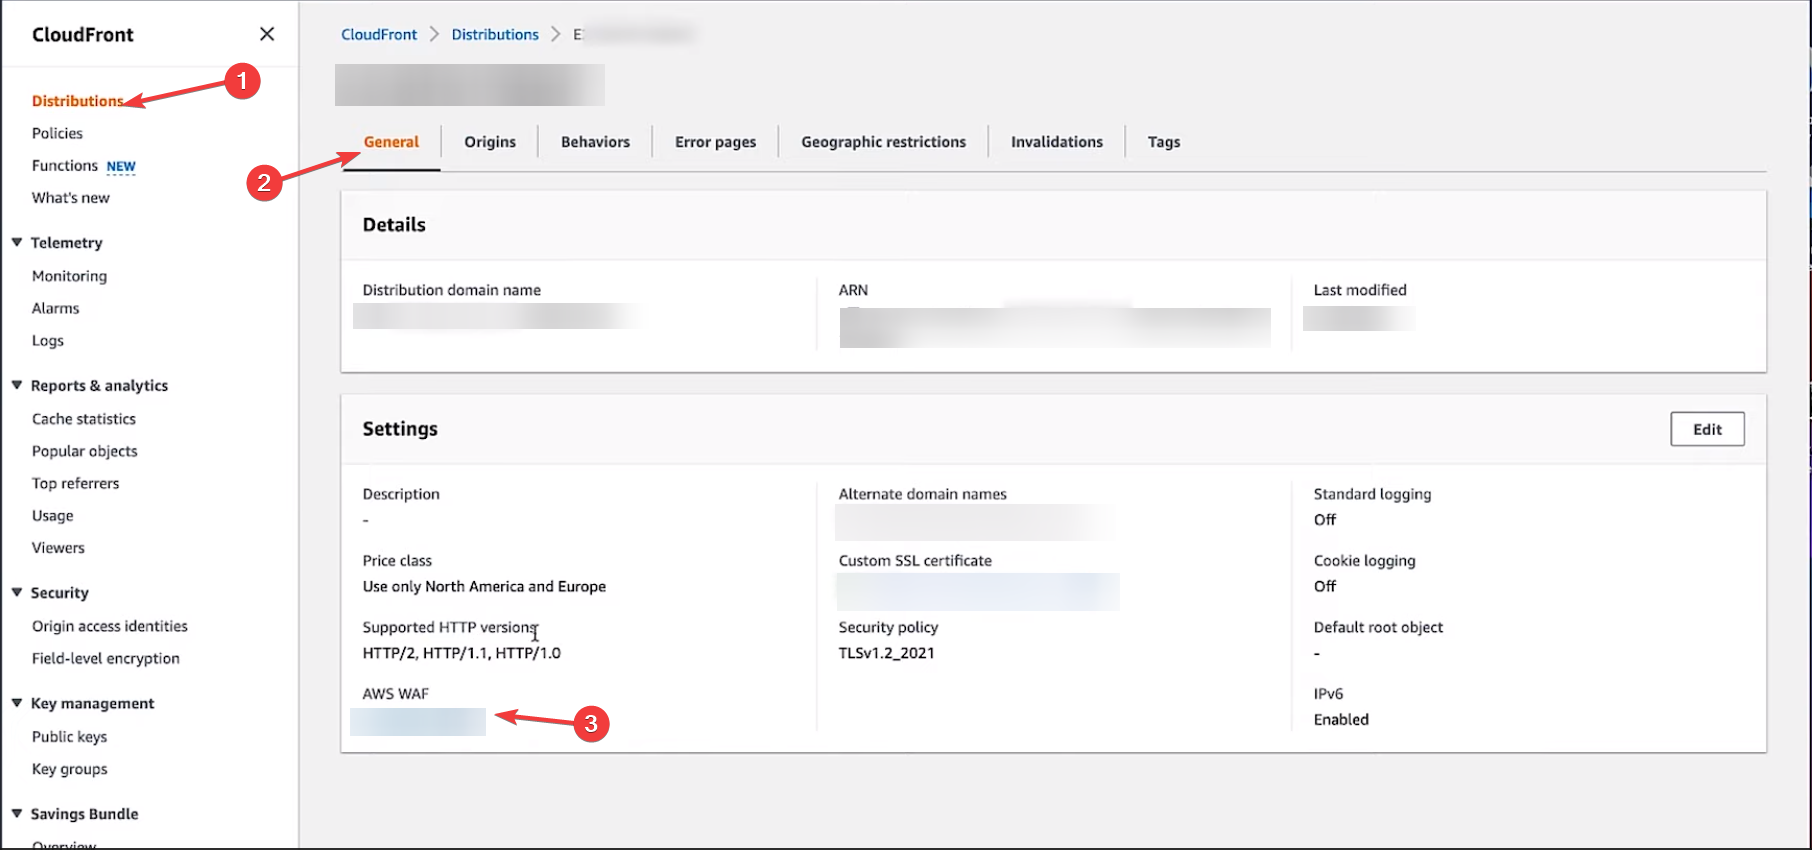
Task: Click the CloudFront breadcrumb link
Action: click(379, 34)
